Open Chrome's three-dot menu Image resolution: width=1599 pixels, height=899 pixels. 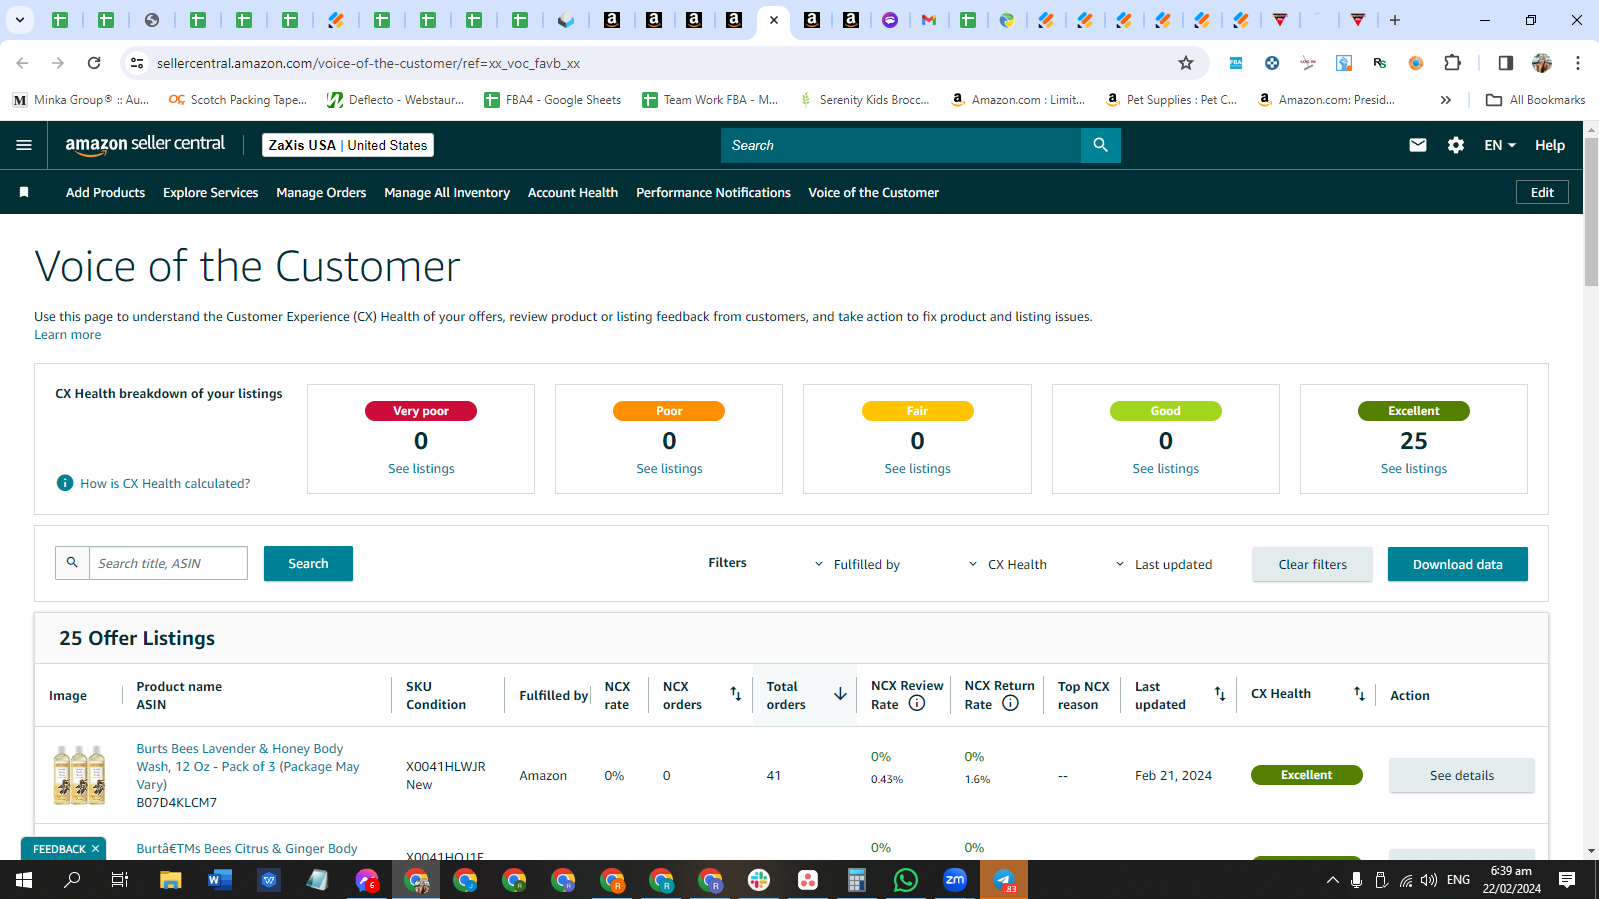click(x=1578, y=63)
